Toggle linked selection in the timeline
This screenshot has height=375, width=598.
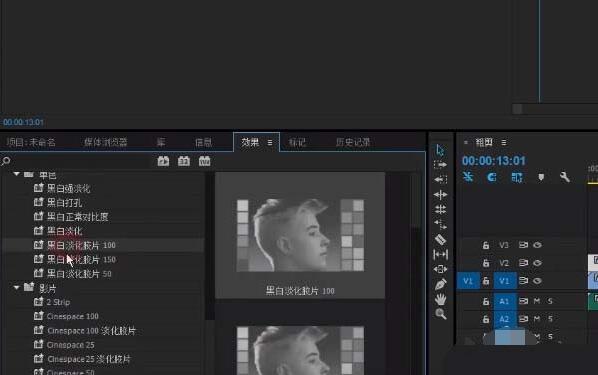click(516, 177)
